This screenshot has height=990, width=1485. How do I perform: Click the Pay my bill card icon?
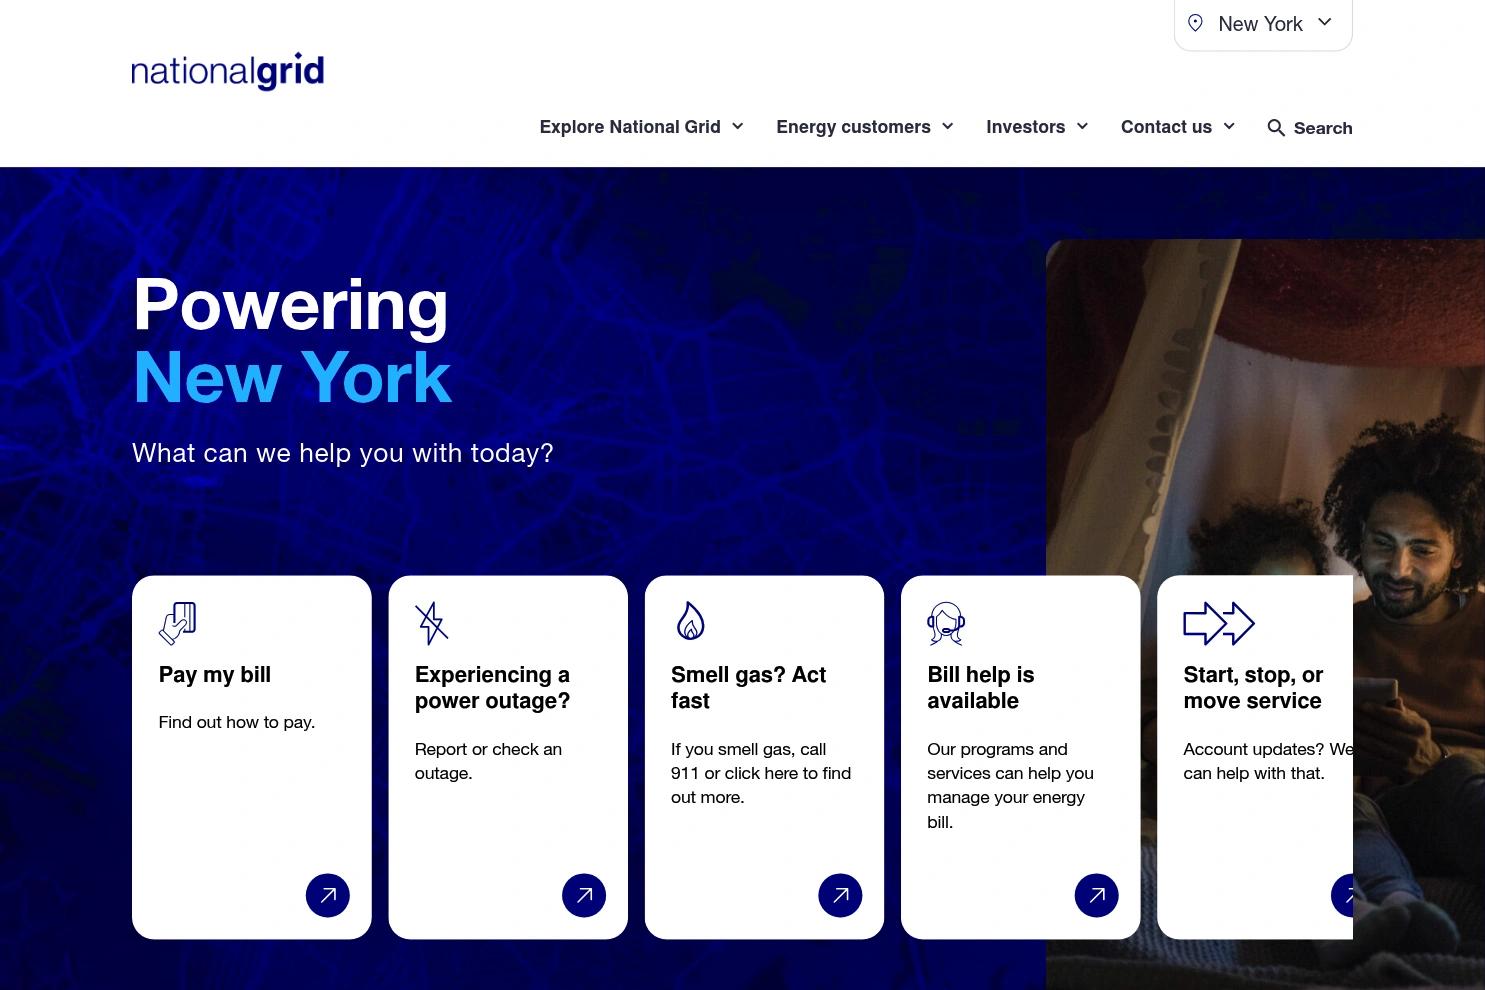tap(177, 623)
